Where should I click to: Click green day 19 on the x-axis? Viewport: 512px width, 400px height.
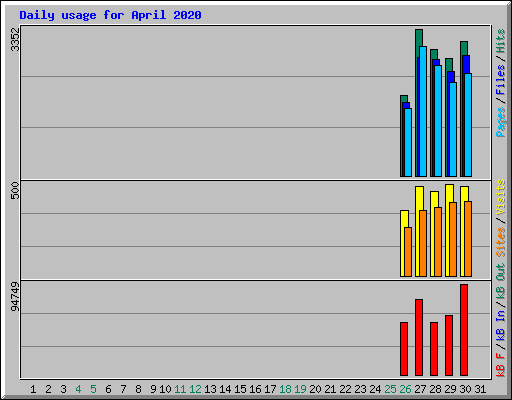click(300, 389)
